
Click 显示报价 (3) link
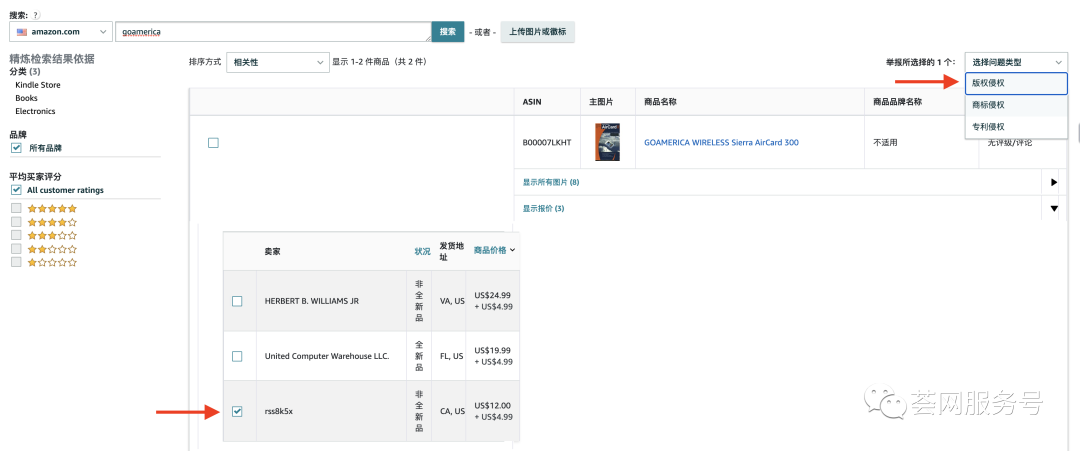pyautogui.click(x=543, y=209)
